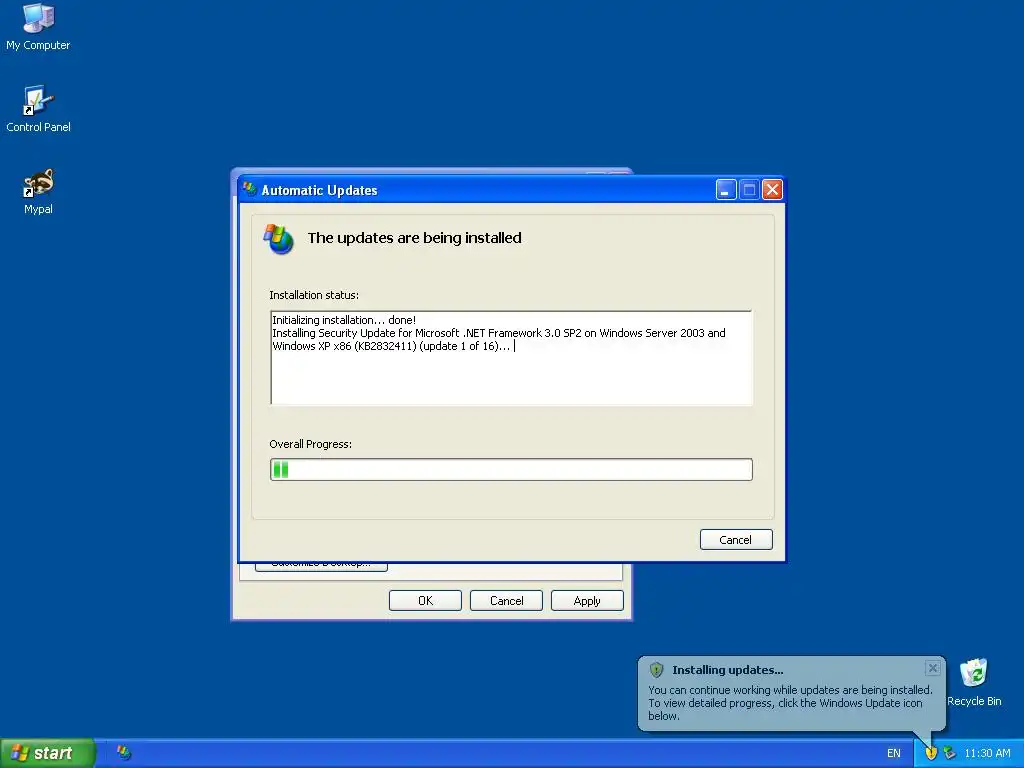Open the Control Panel desktop shortcut

(x=38, y=108)
